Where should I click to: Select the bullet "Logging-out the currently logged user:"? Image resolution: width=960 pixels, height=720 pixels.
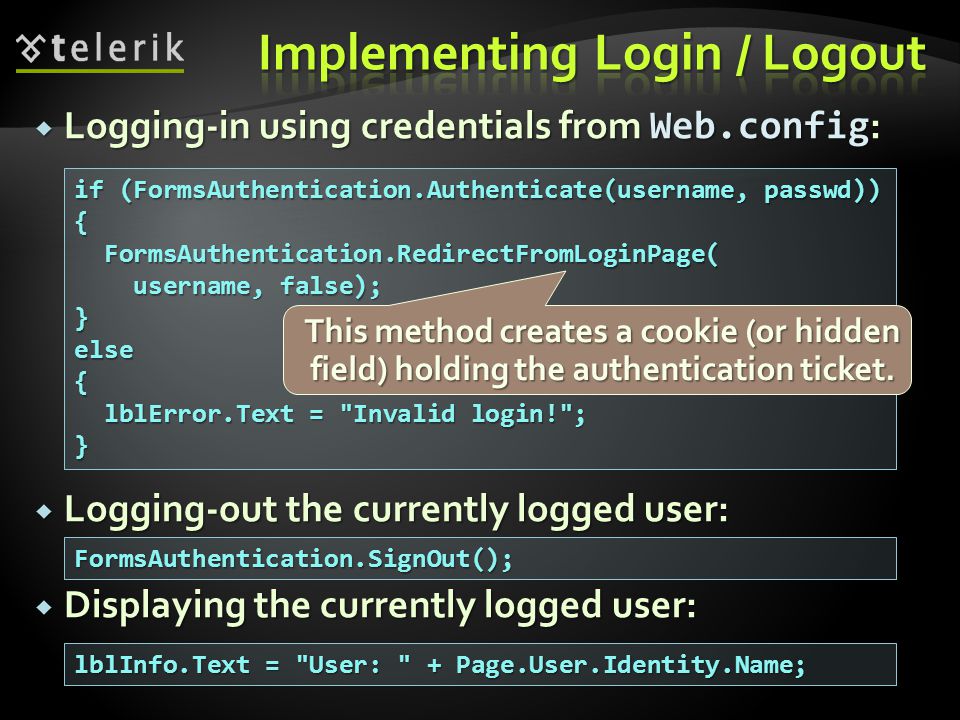click(396, 509)
